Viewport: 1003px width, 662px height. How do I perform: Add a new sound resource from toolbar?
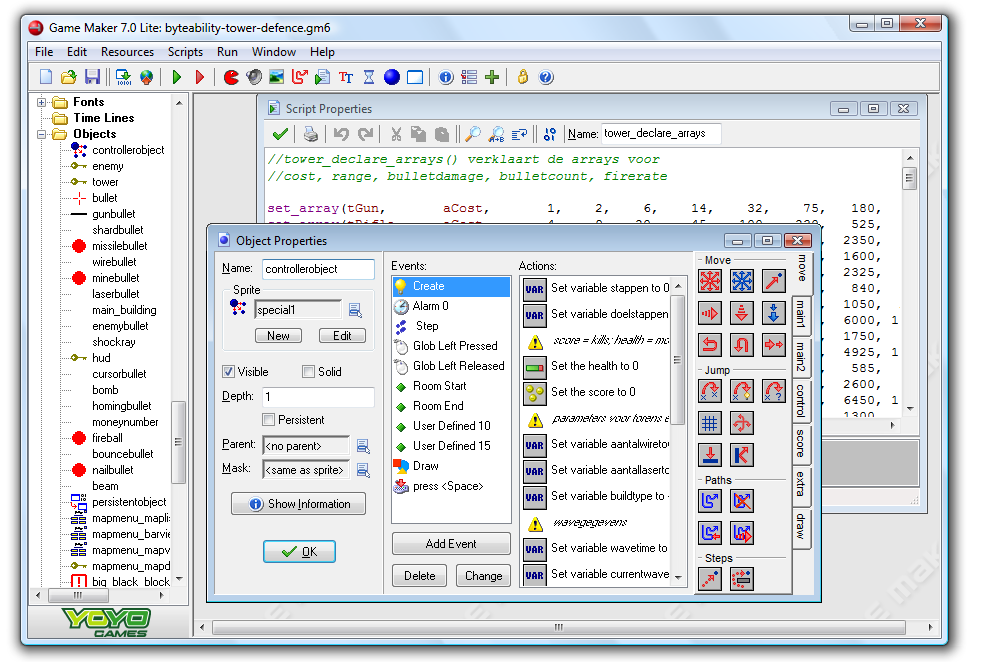click(x=254, y=77)
